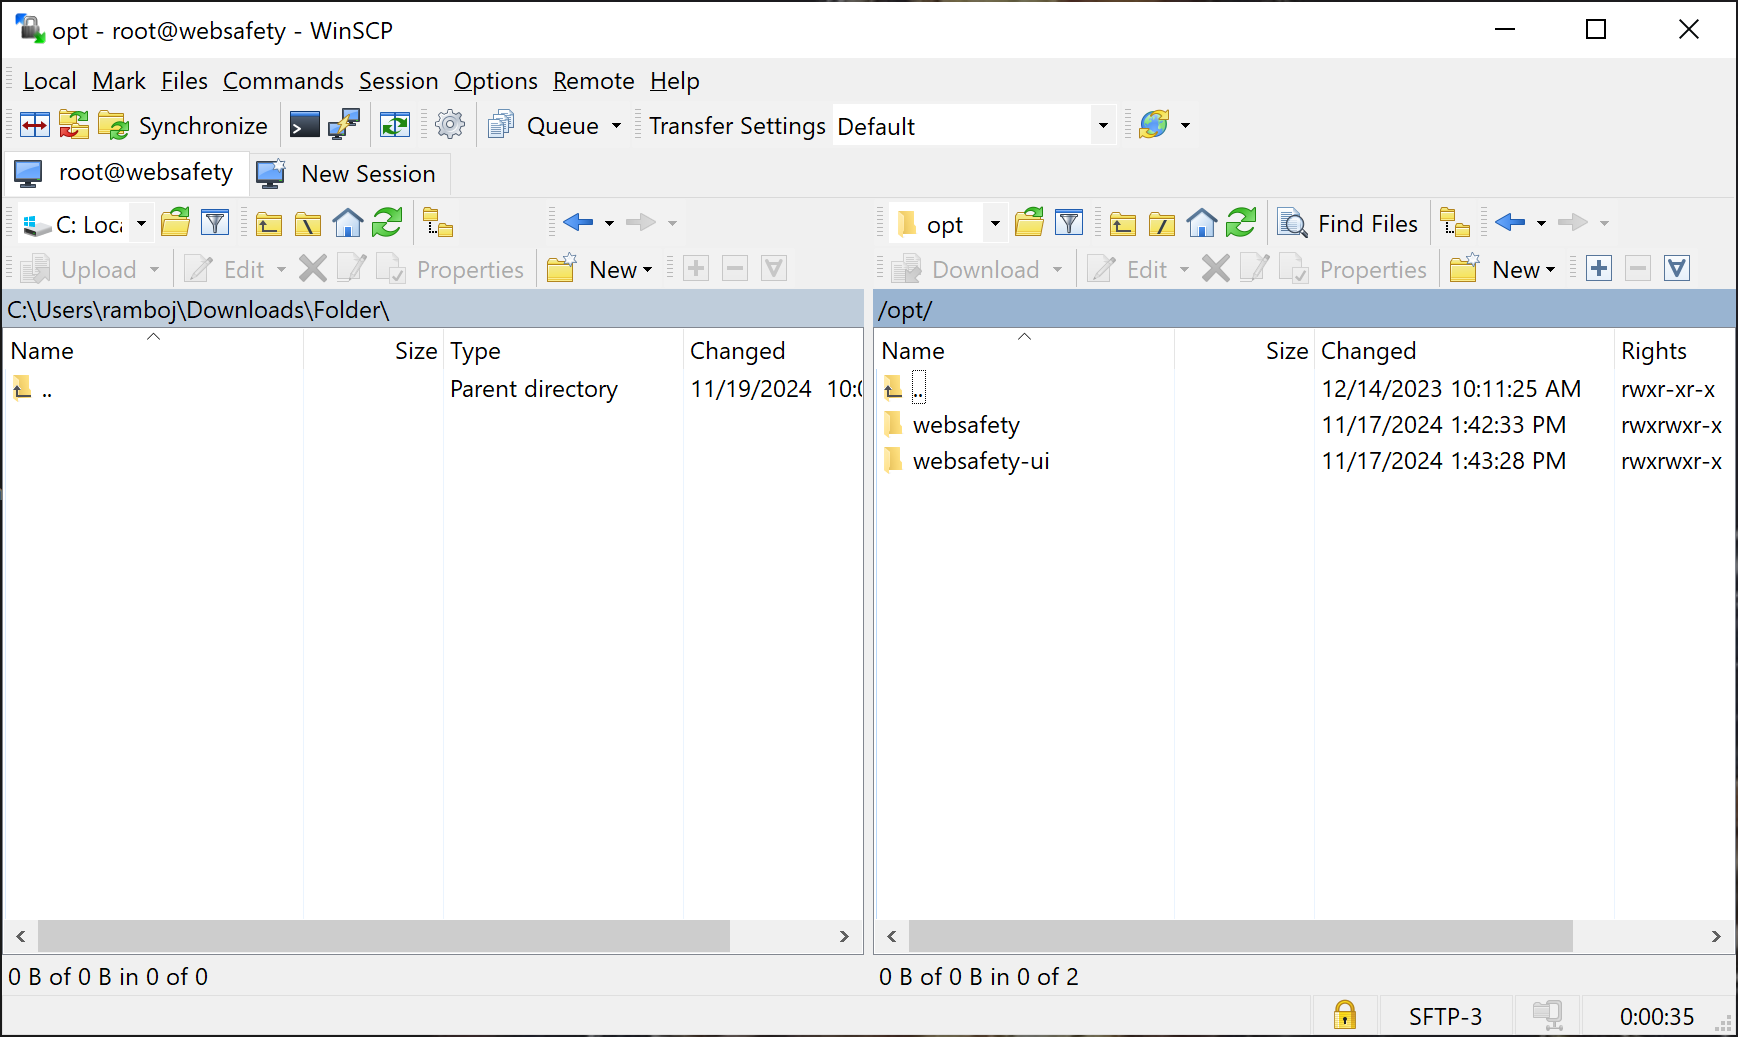Toggle local directory tree icon
Viewport: 1738px width, 1037px height.
point(438,223)
